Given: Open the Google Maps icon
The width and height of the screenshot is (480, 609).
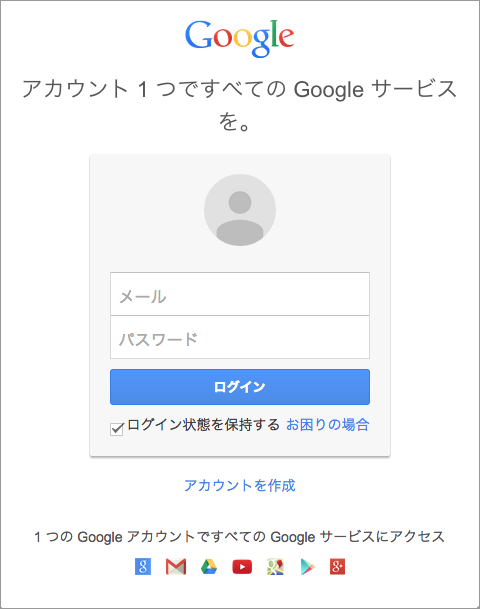Looking at the screenshot, I should coord(275,567).
